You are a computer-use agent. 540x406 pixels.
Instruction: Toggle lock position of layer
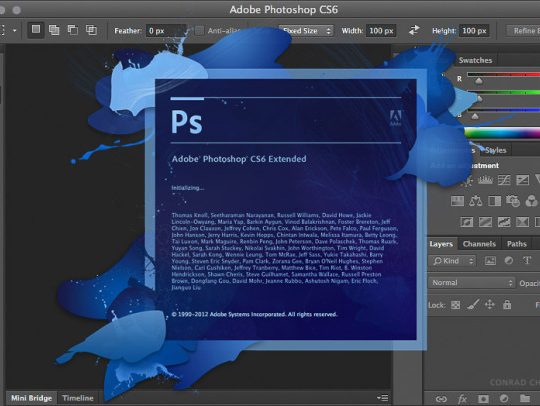pos(490,304)
